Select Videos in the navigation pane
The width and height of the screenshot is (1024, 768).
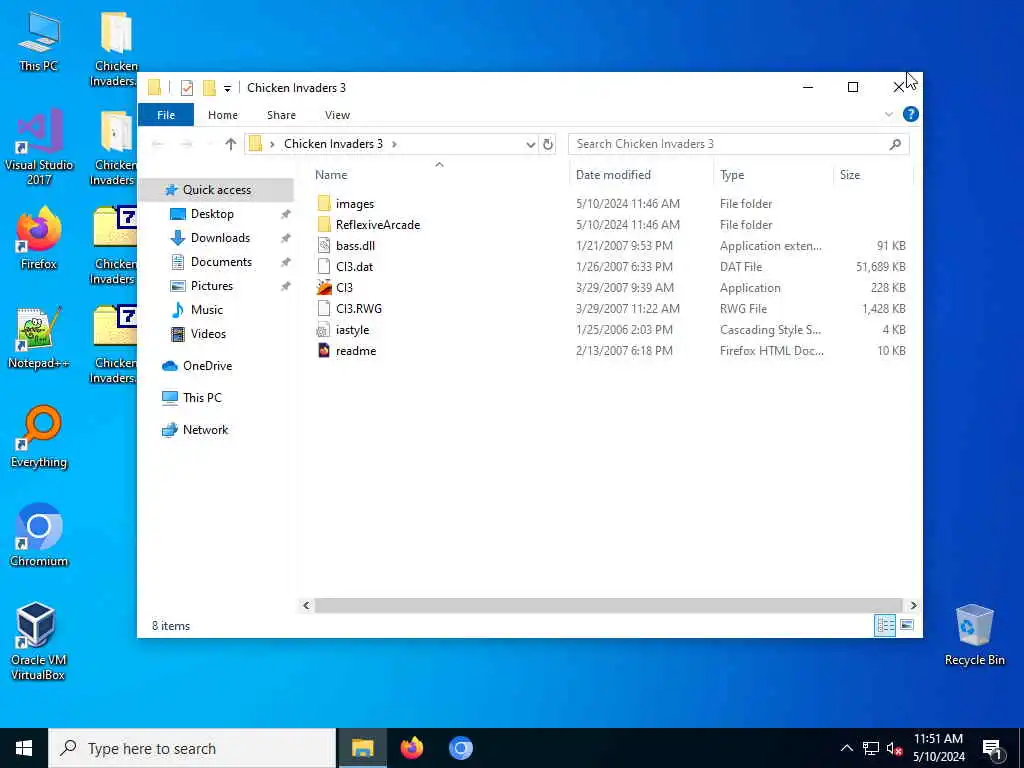pyautogui.click(x=208, y=334)
